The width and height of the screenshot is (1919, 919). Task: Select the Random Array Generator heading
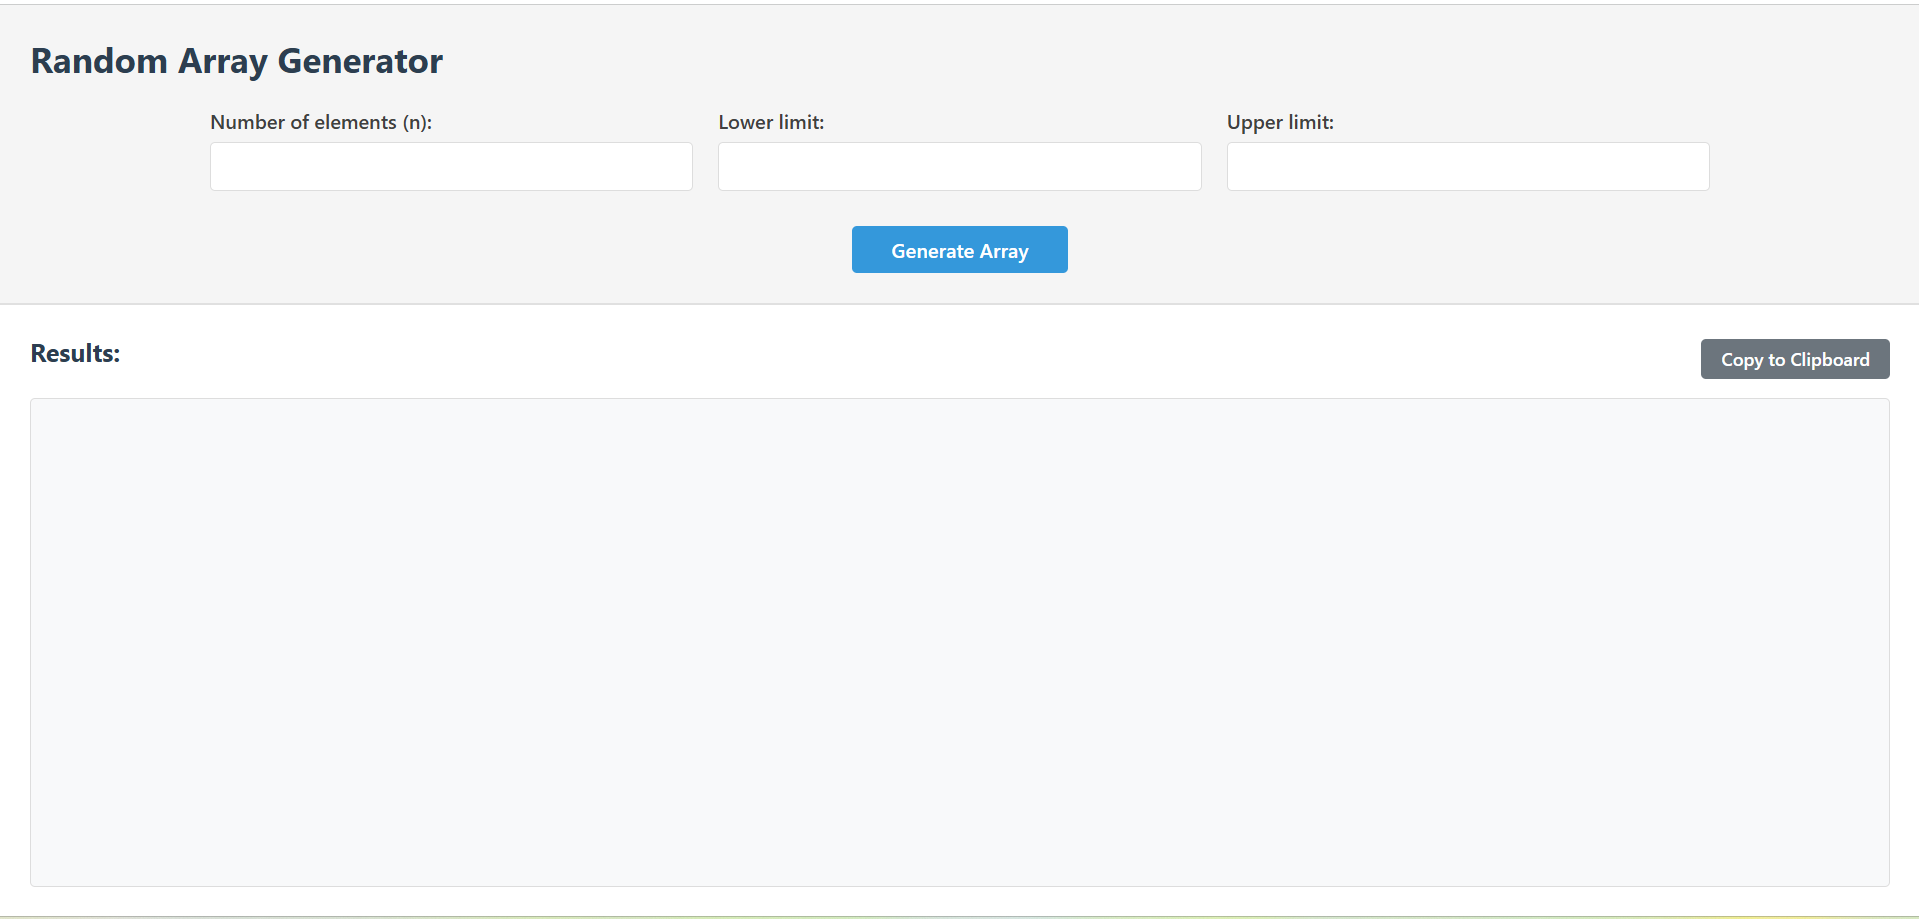tap(236, 60)
